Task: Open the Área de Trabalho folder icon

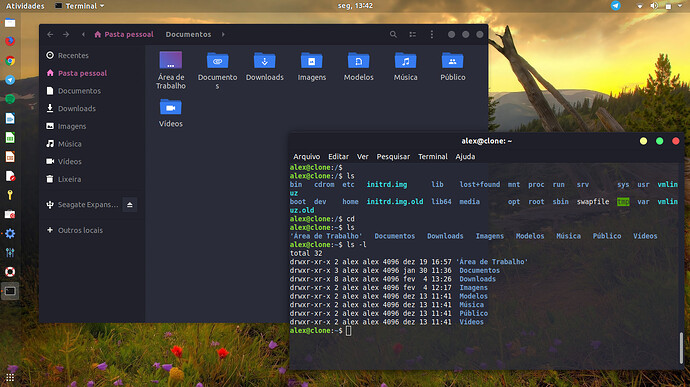Action: (x=171, y=60)
